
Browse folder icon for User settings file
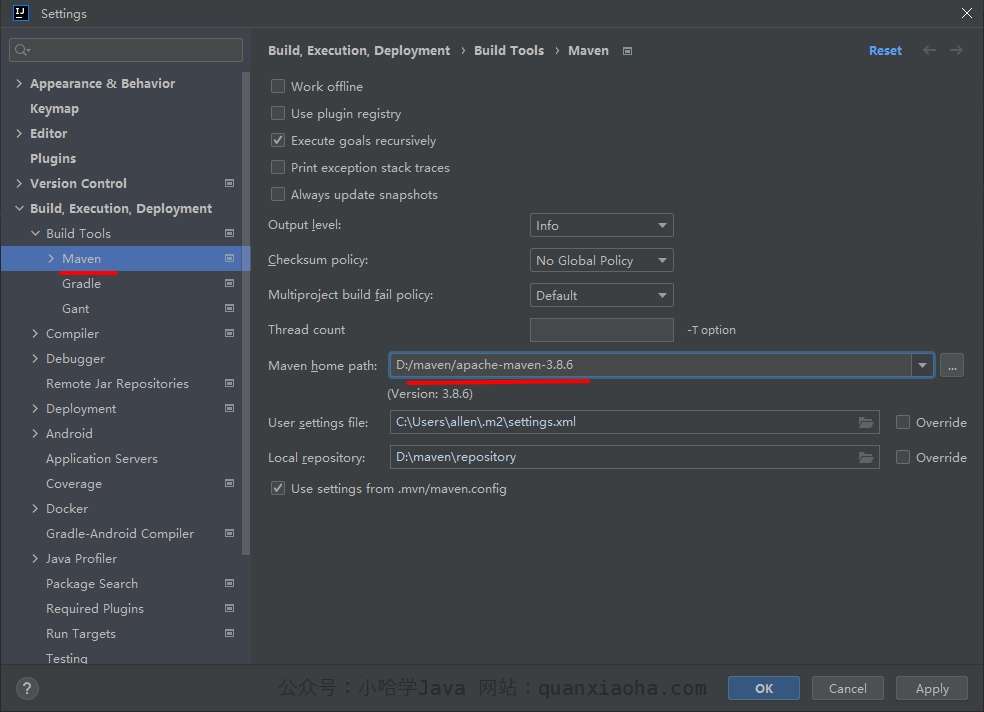[866, 422]
